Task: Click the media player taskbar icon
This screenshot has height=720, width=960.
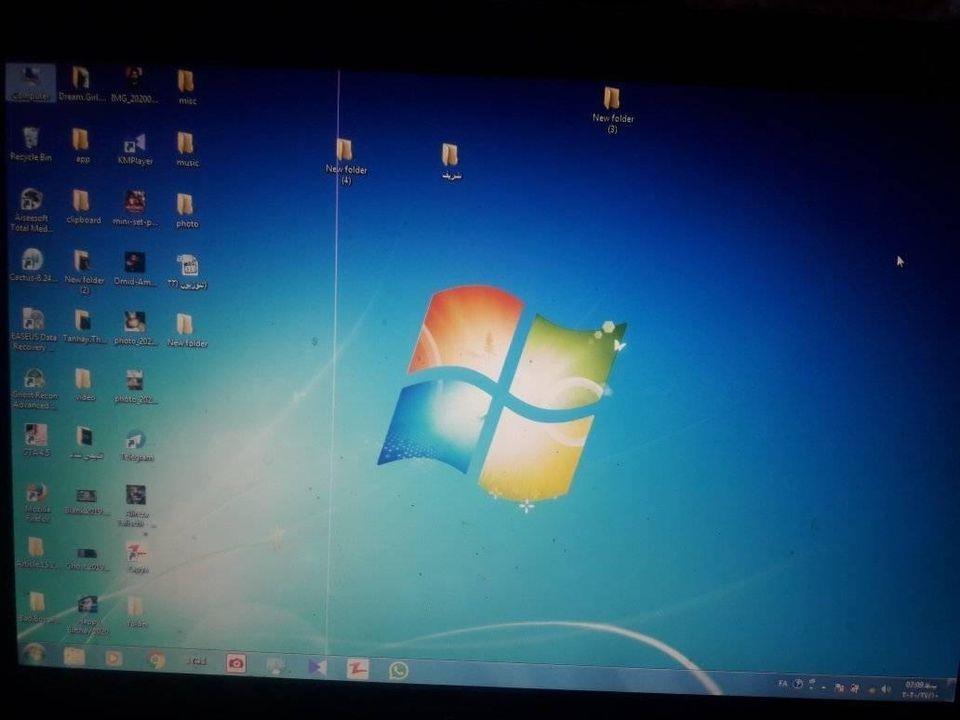Action: pyautogui.click(x=113, y=658)
